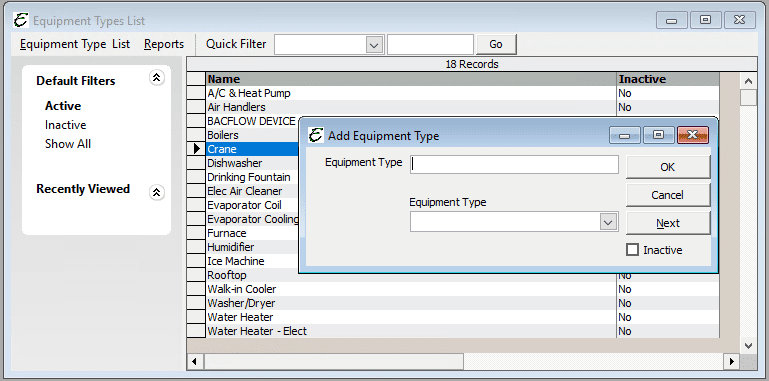769x381 pixels.
Task: Open the Quick Filter dropdown
Action: coord(375,45)
